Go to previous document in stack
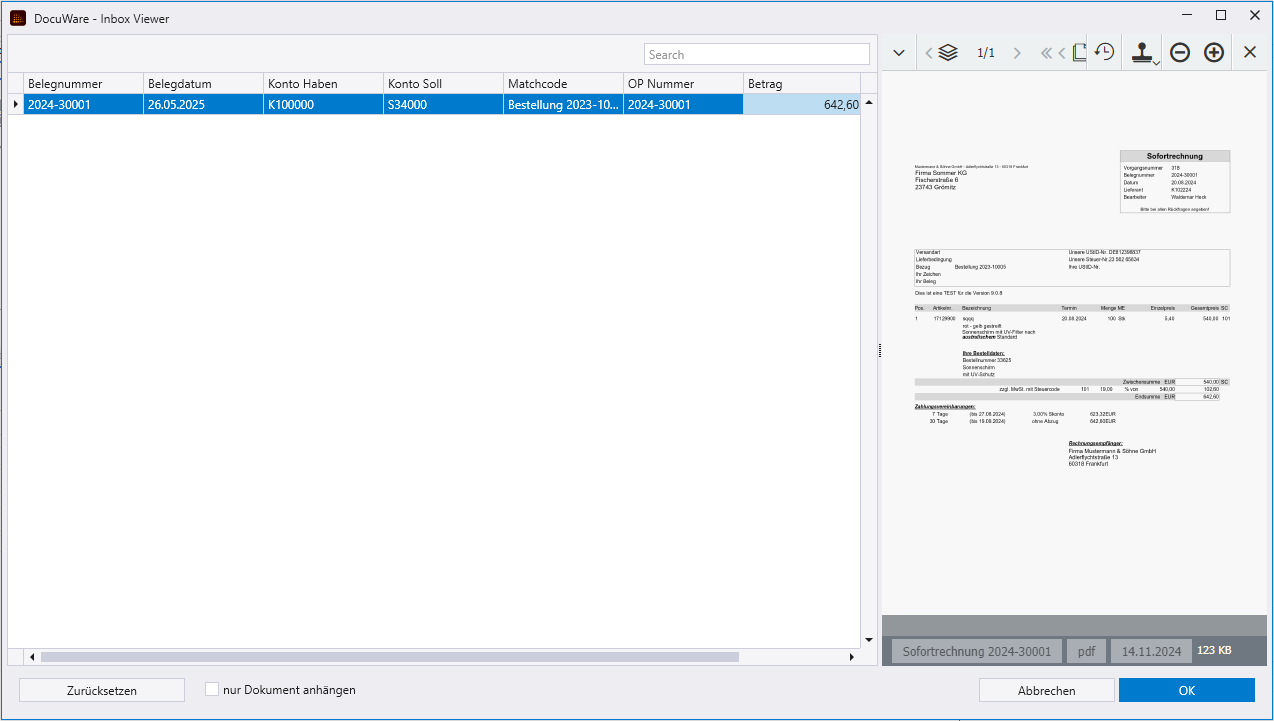The image size is (1274, 721). [x=928, y=53]
